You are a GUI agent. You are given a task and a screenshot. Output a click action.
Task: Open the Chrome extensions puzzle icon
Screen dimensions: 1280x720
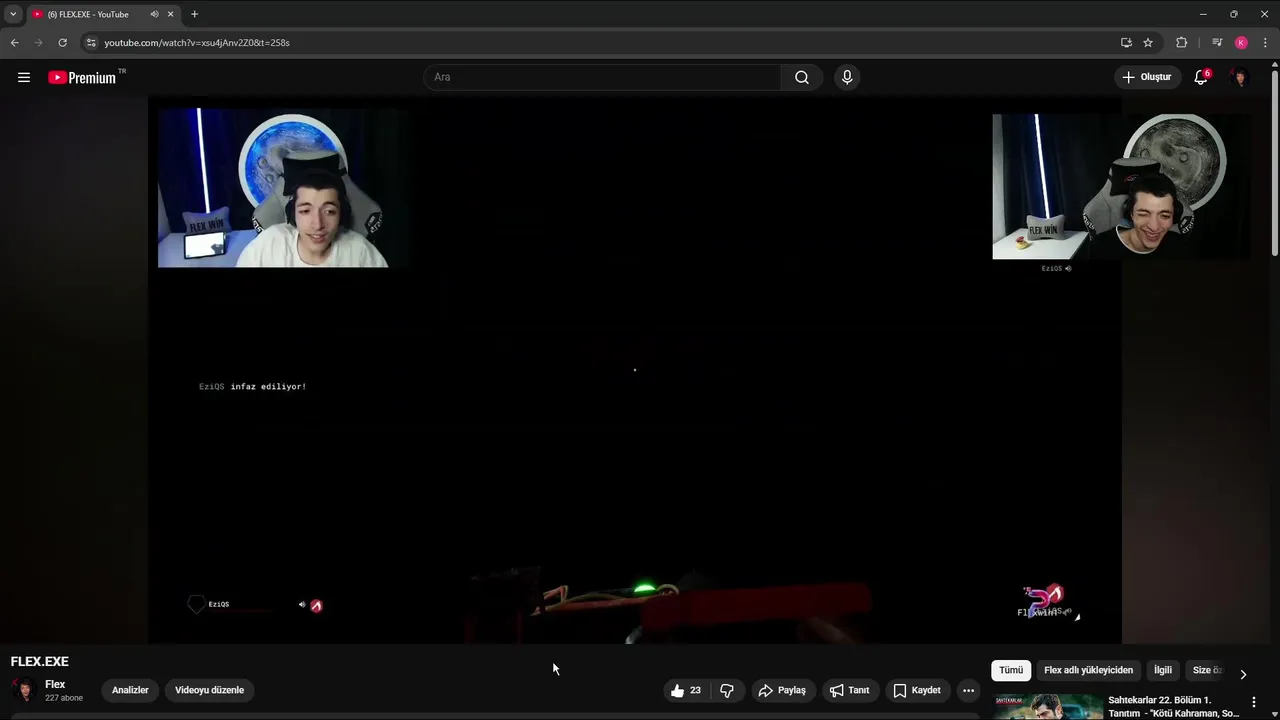[x=1182, y=42]
